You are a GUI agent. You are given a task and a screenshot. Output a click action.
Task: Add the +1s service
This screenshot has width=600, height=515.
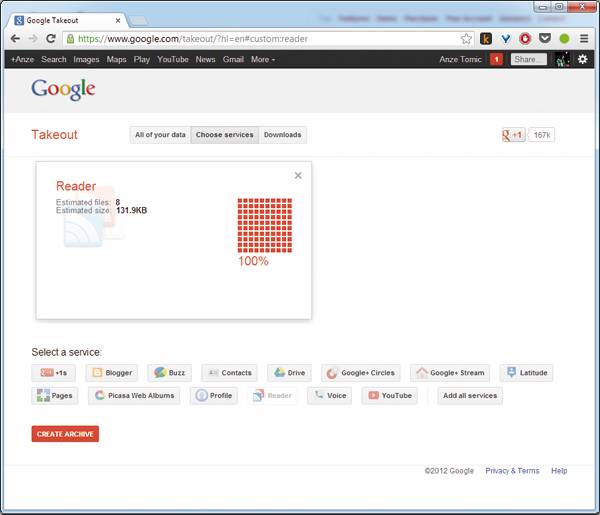[x=54, y=373]
